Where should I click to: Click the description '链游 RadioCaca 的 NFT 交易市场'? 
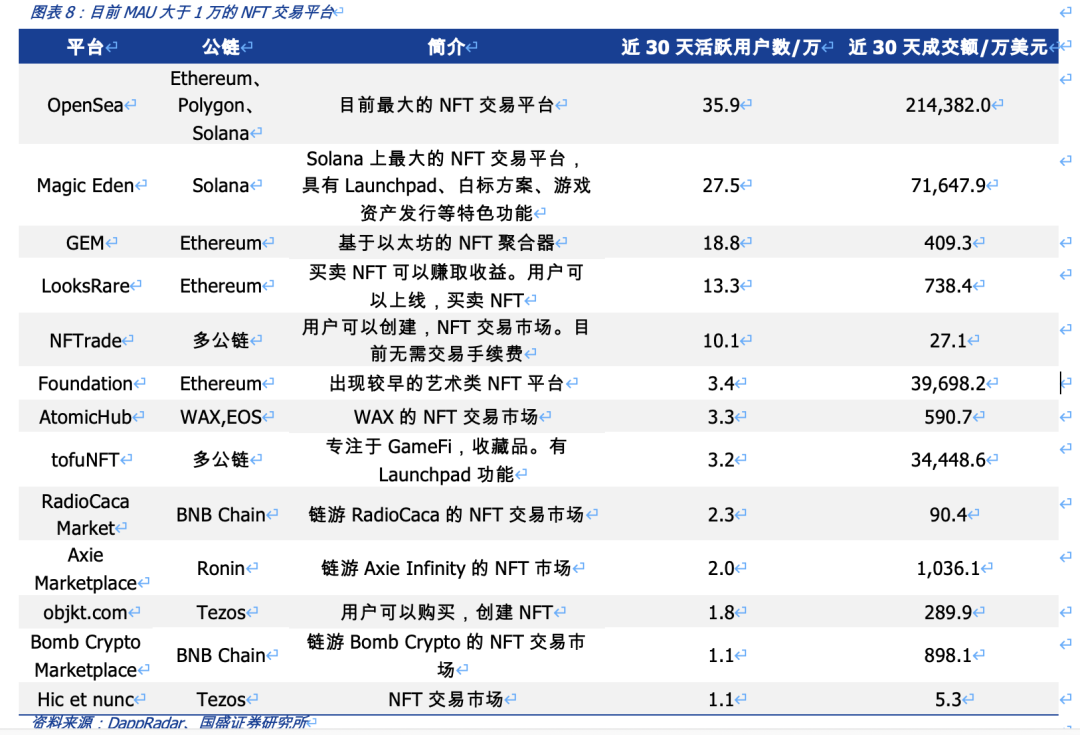446,515
